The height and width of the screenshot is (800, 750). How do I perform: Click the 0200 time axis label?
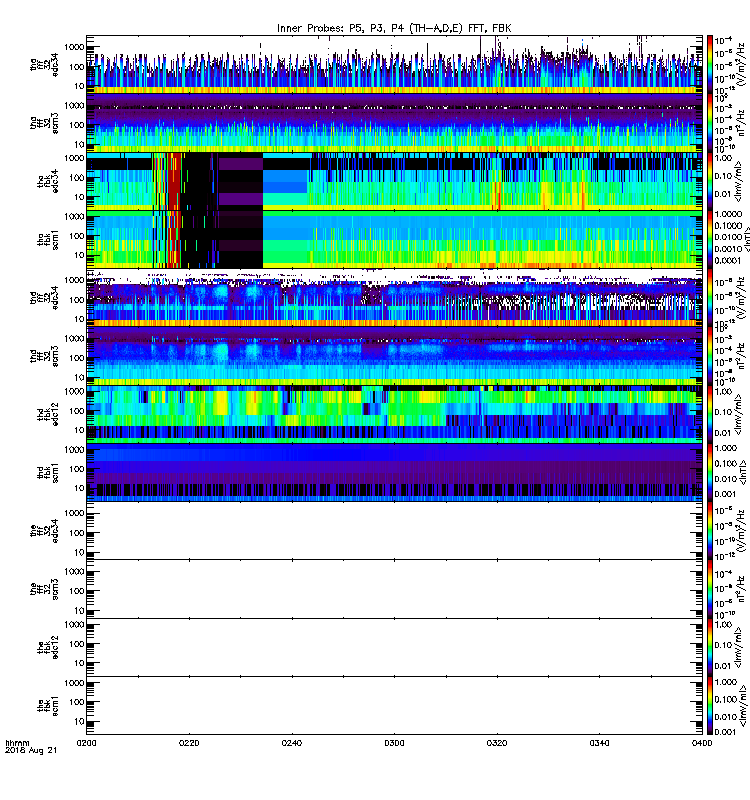coord(86,743)
